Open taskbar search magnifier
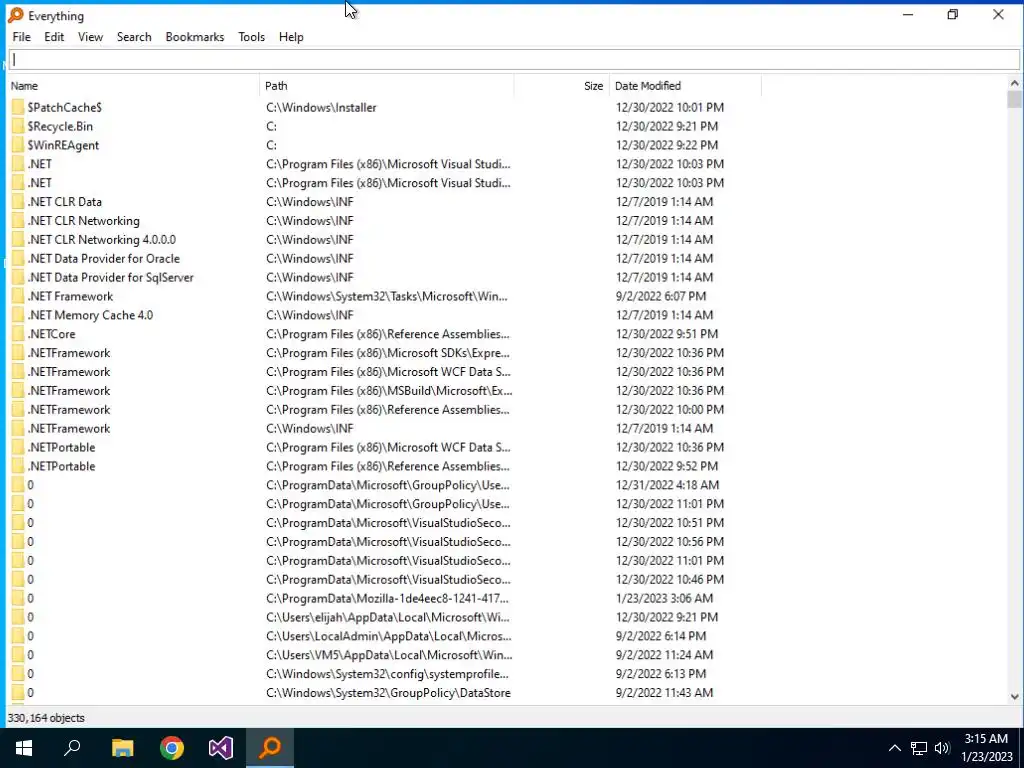 tap(72, 748)
